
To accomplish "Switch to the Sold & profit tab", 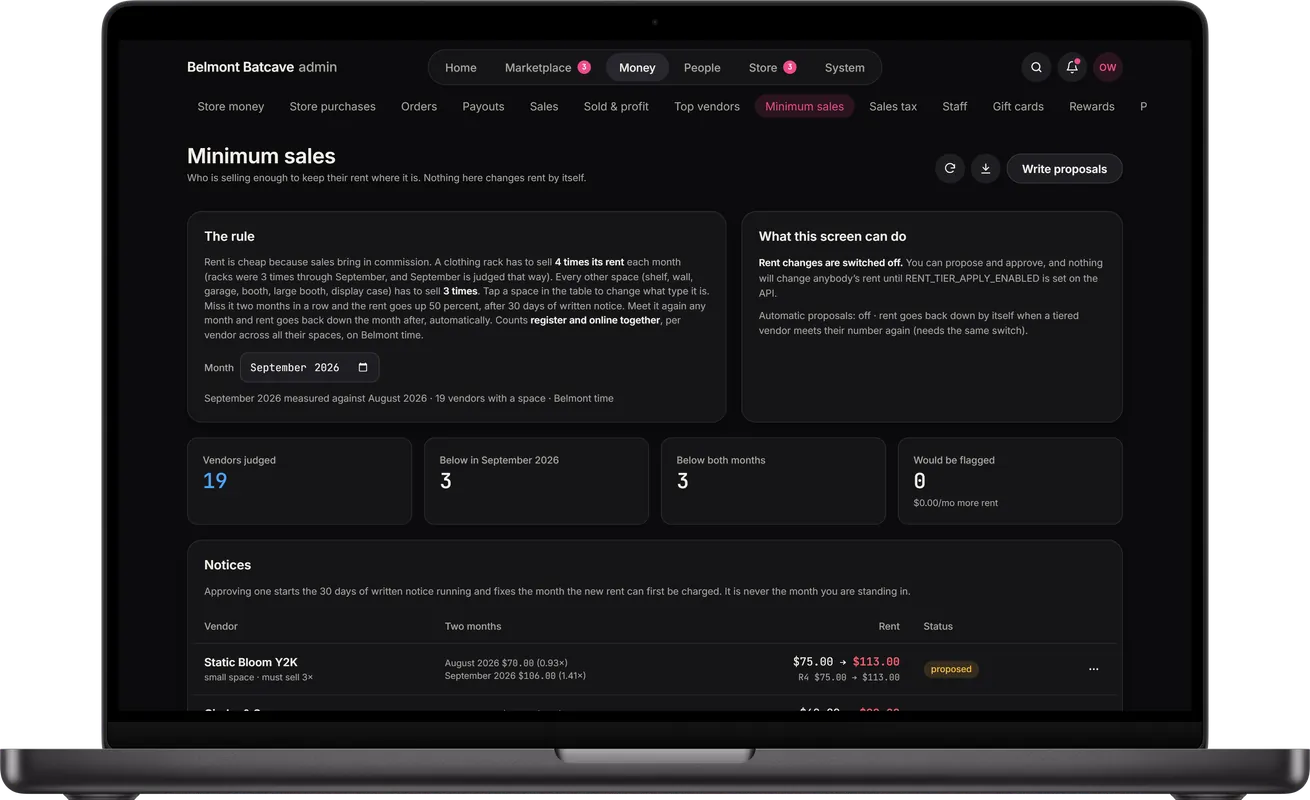I will (616, 106).
